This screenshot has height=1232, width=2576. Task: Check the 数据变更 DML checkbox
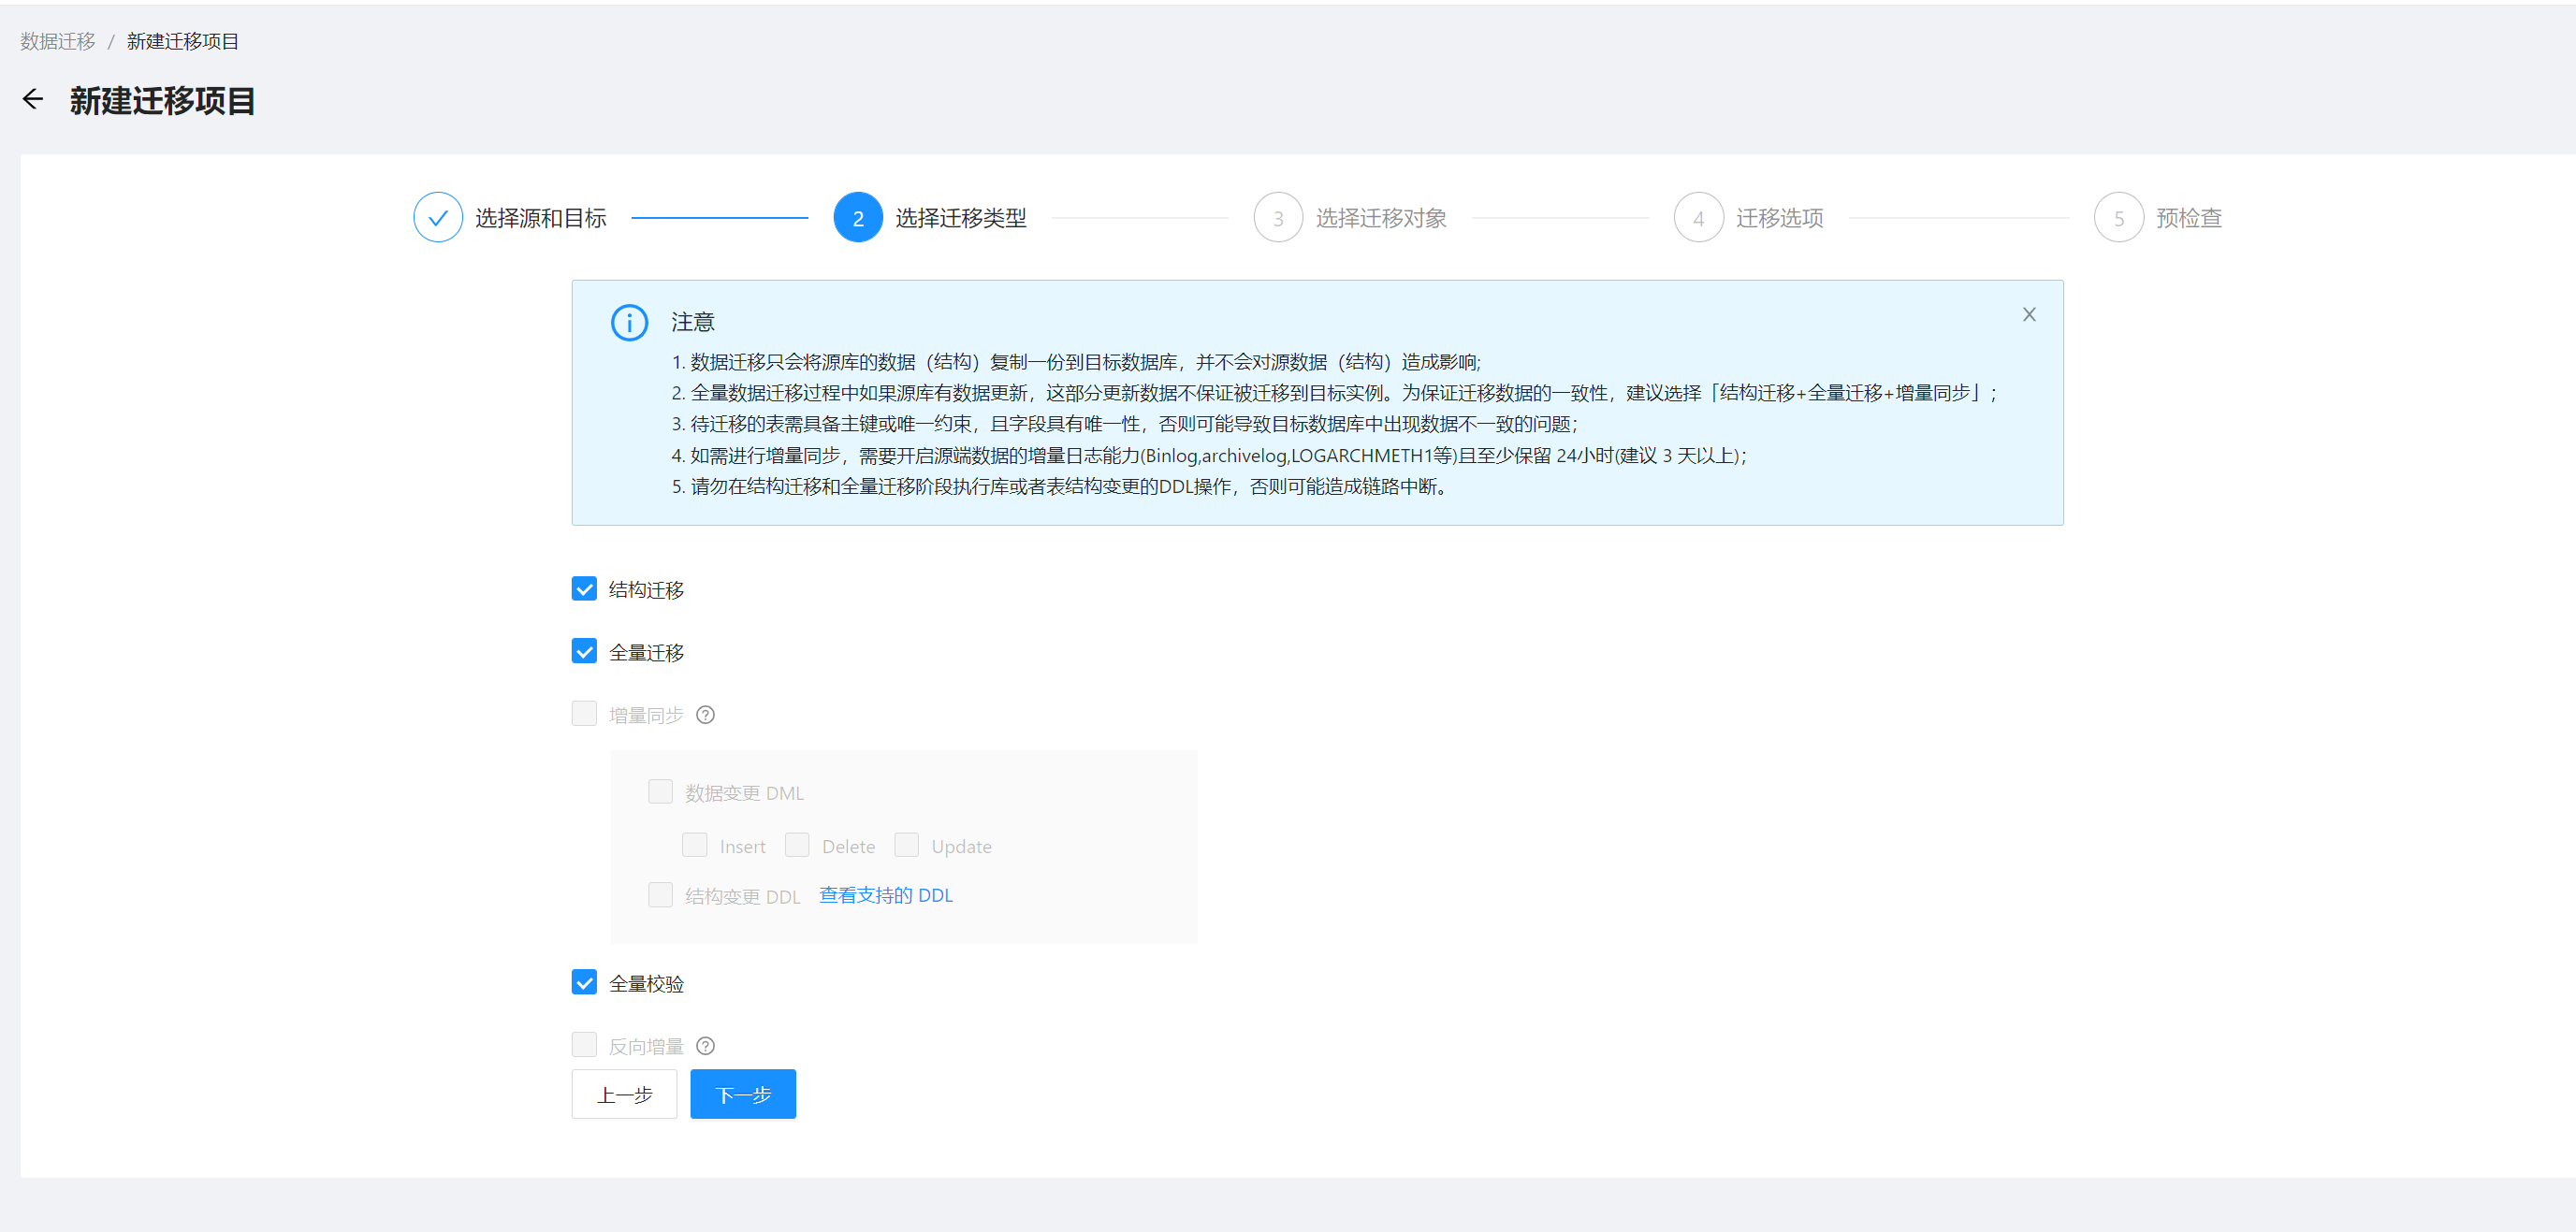pyautogui.click(x=660, y=792)
